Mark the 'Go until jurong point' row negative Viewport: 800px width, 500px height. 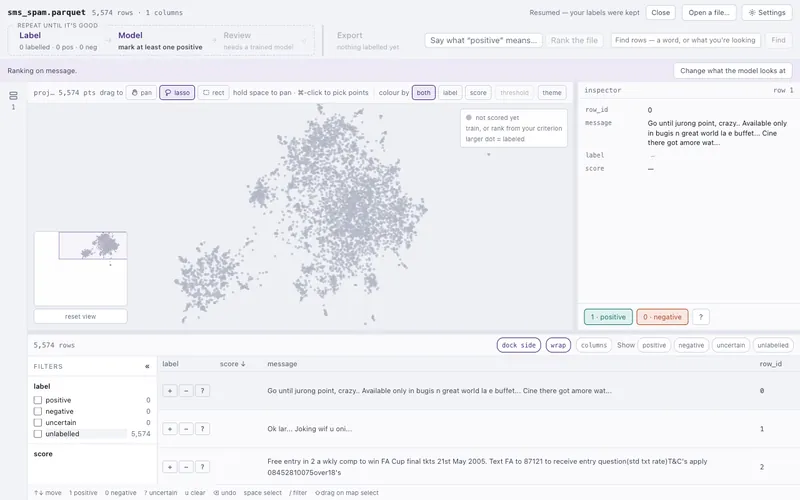point(186,391)
